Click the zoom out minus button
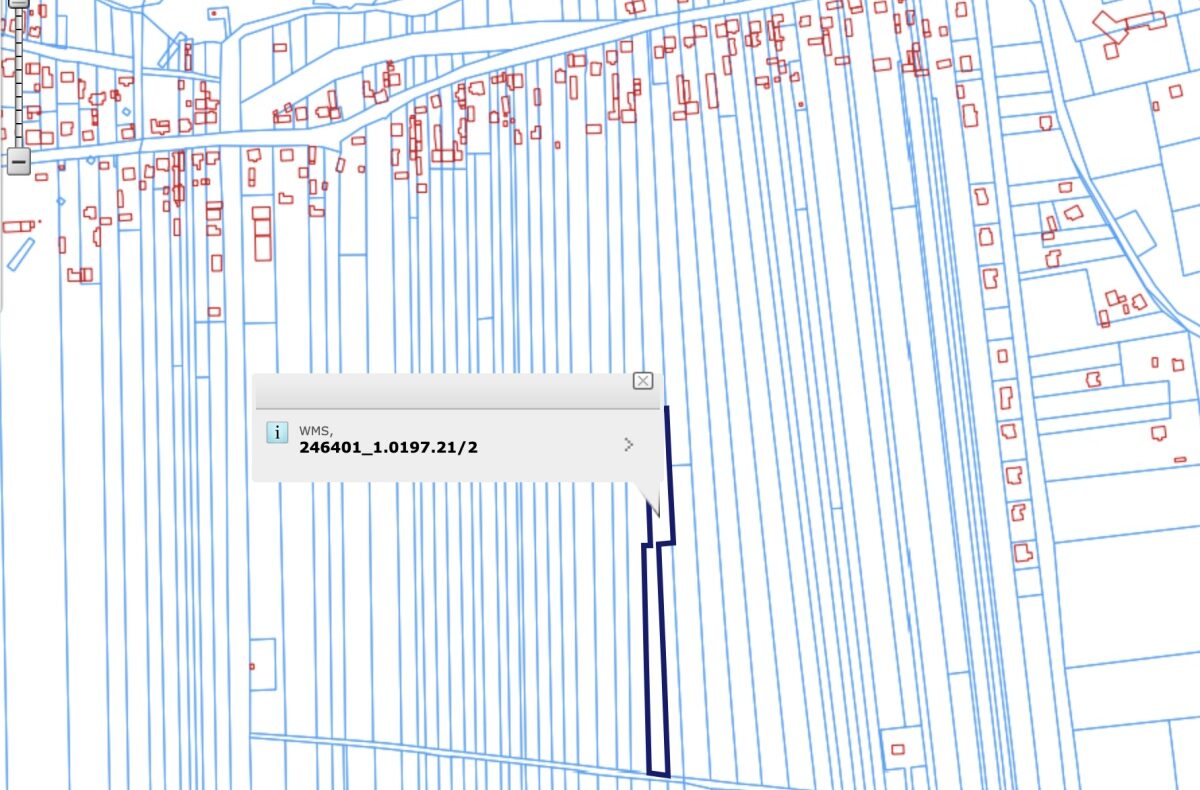The image size is (1200, 790). (x=19, y=160)
